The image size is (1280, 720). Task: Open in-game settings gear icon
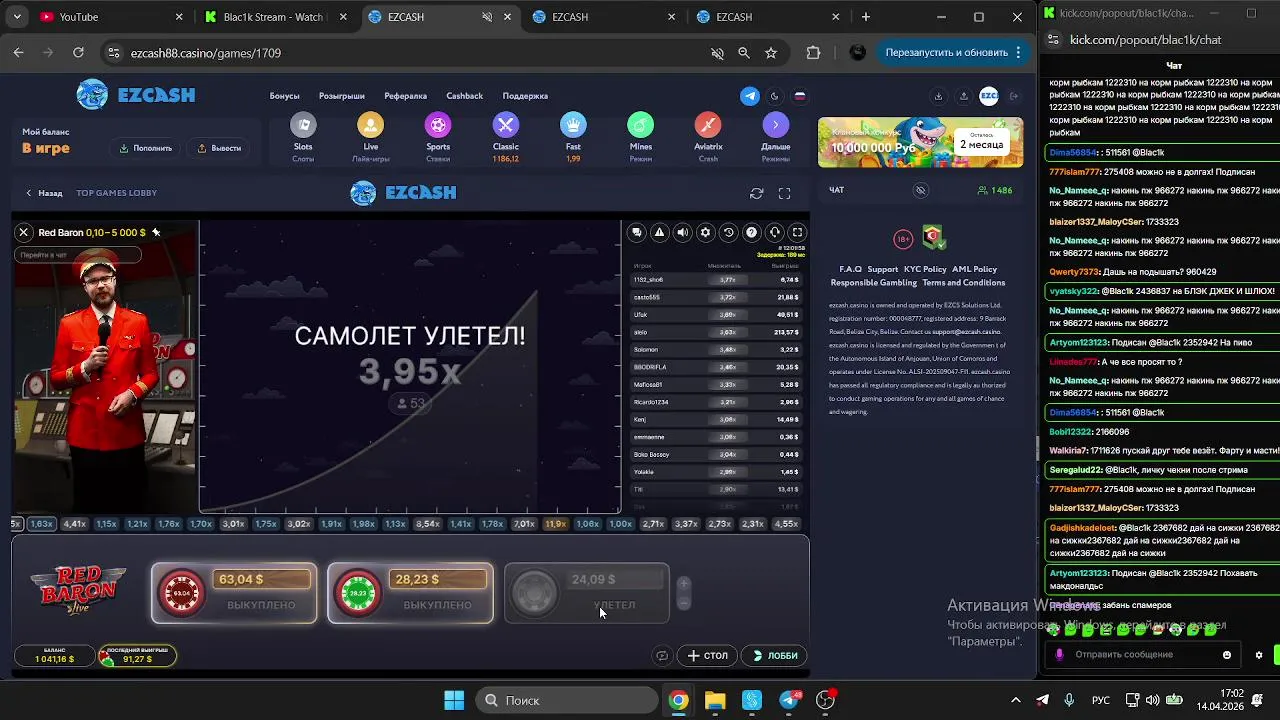tap(705, 232)
